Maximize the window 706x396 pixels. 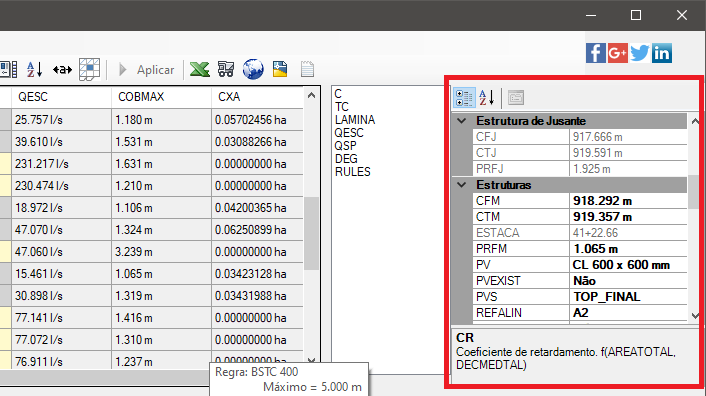[636, 15]
